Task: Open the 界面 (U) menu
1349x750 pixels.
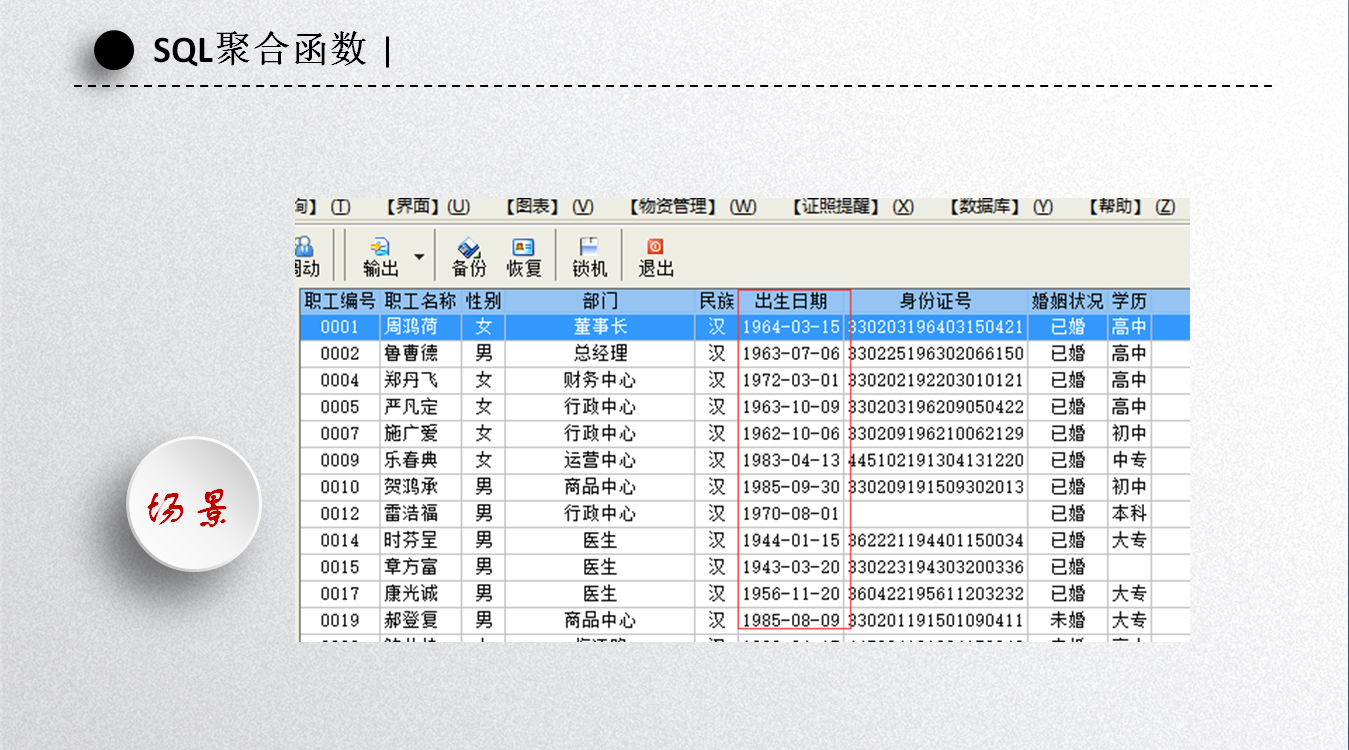Action: click(427, 207)
